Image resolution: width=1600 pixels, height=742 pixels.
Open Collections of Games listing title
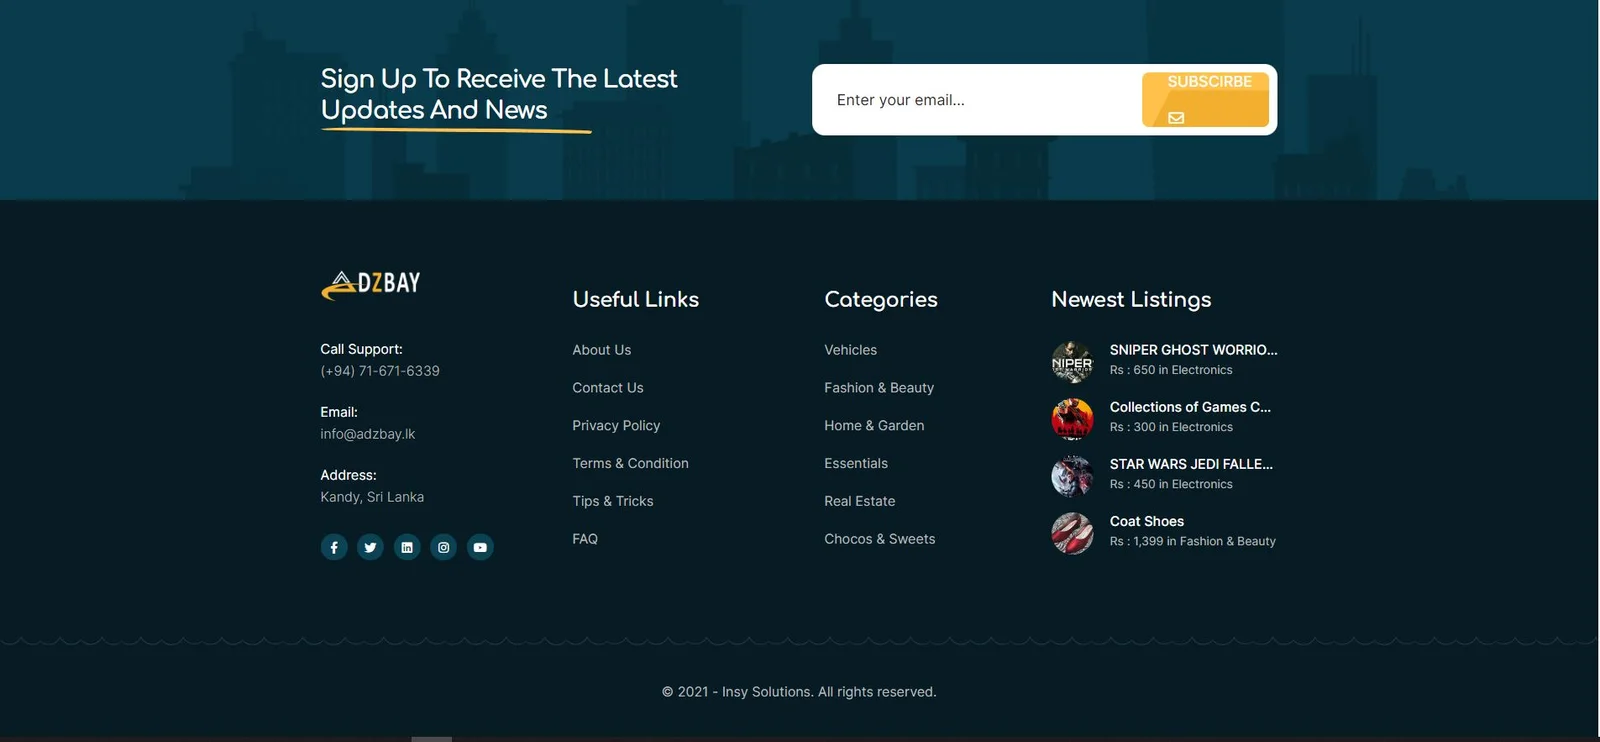1189,407
